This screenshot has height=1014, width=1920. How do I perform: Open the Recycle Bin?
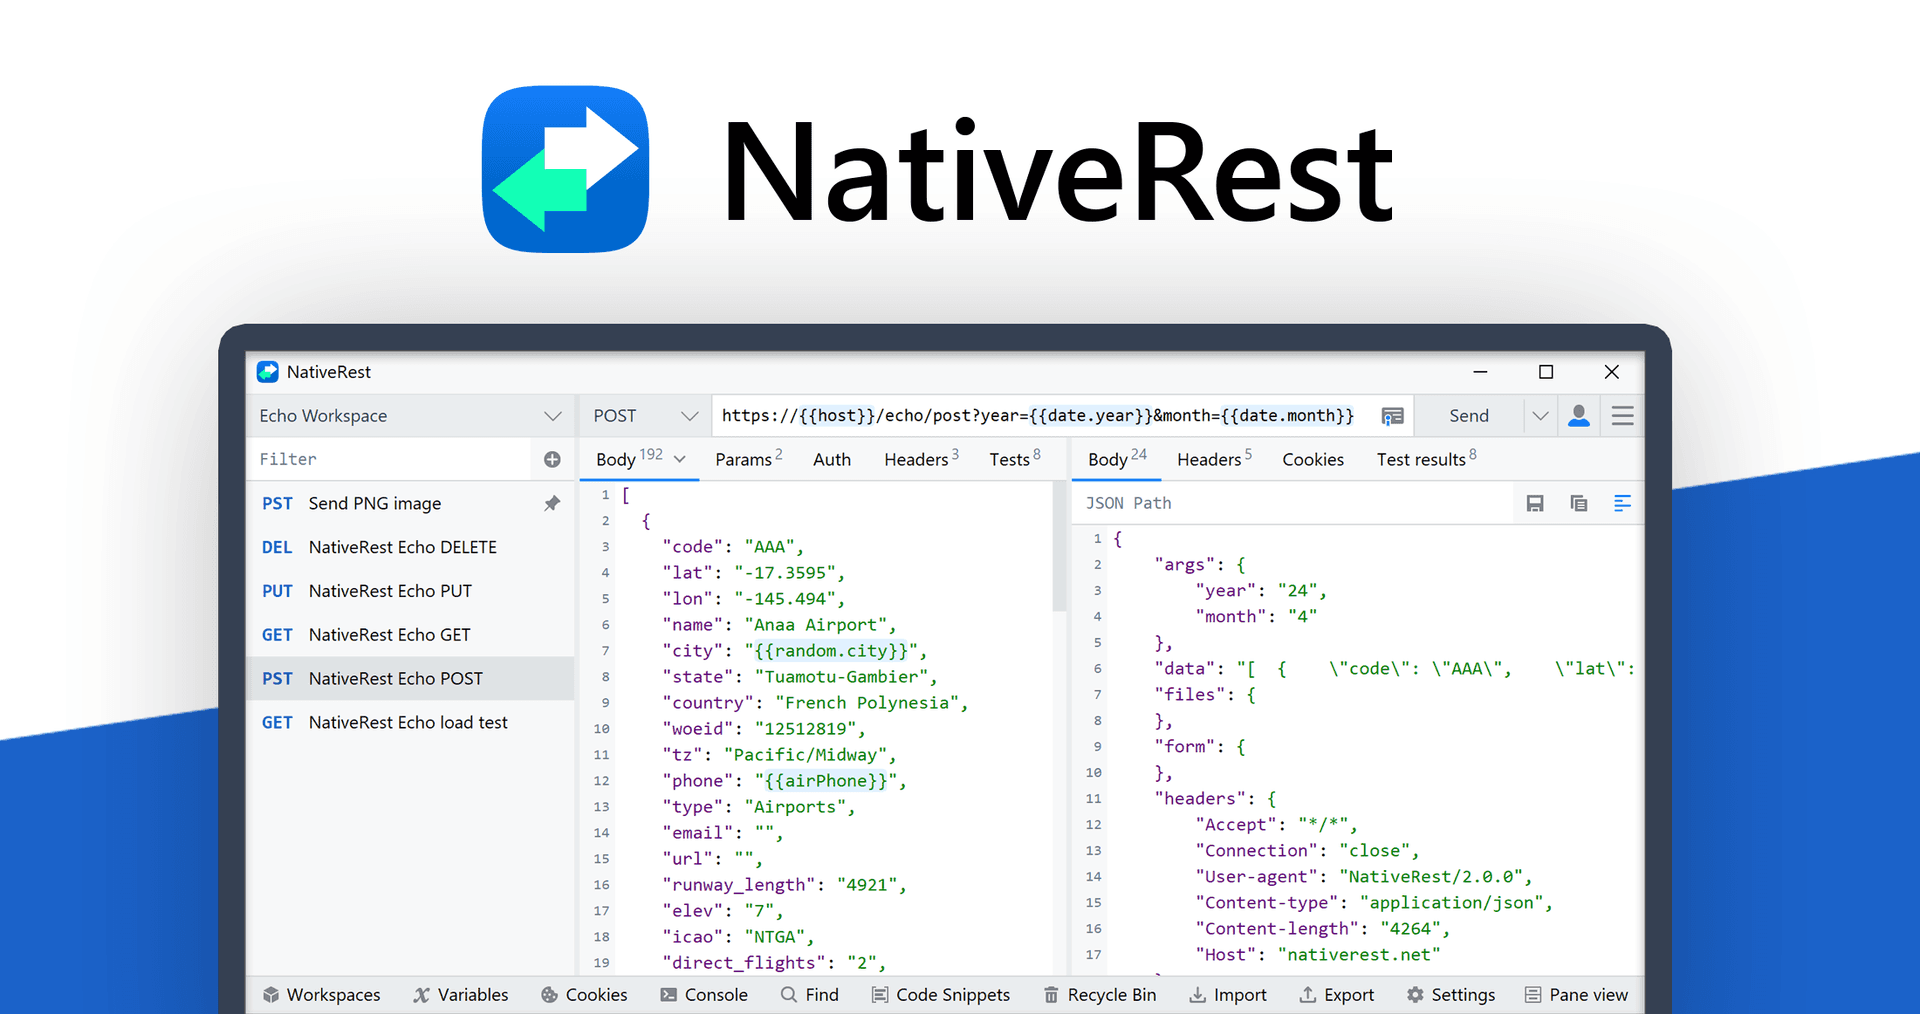(x=1100, y=994)
